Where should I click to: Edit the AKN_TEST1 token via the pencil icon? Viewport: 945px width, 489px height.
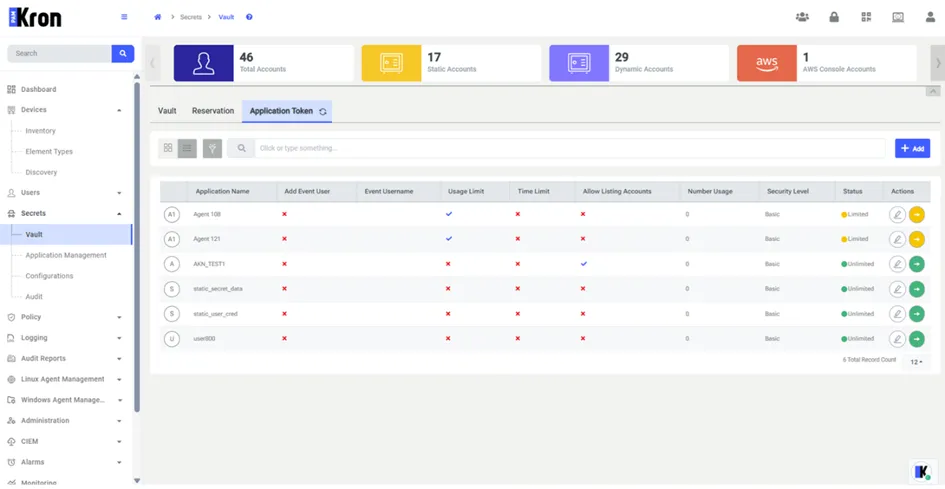click(897, 264)
